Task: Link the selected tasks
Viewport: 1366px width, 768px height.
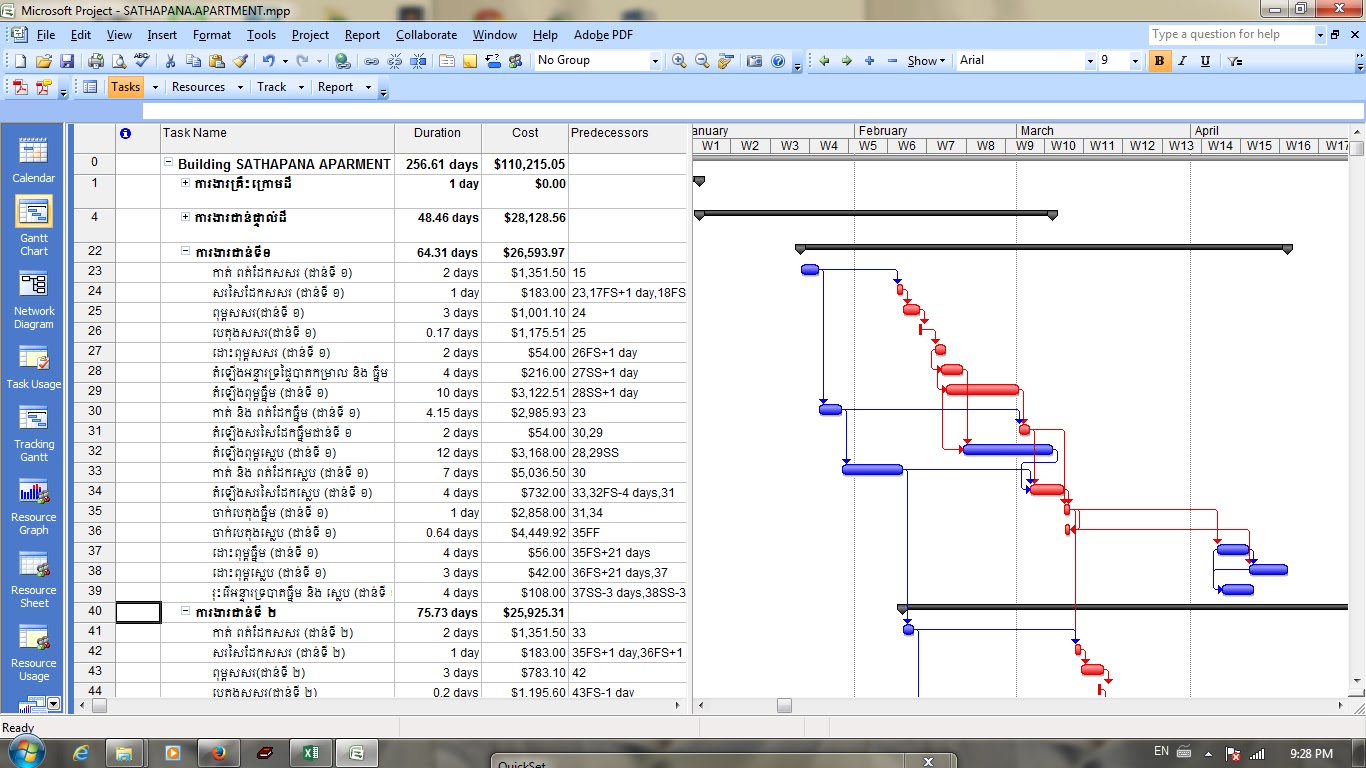Action: coord(371,61)
